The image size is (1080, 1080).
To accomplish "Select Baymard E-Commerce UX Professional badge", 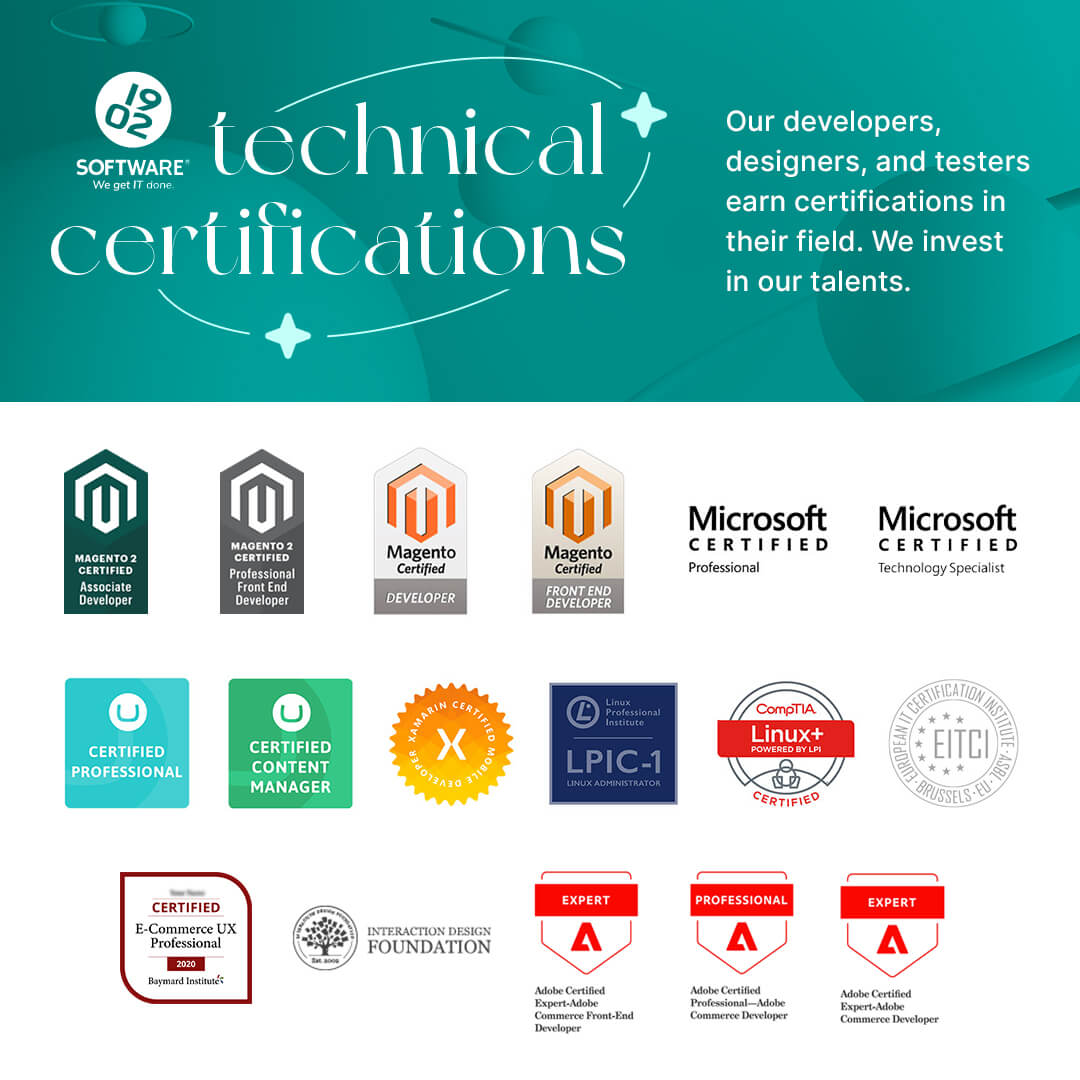I will pos(186,937).
